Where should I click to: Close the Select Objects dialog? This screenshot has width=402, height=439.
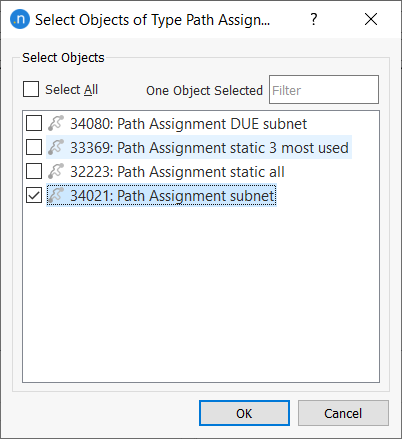click(x=371, y=19)
